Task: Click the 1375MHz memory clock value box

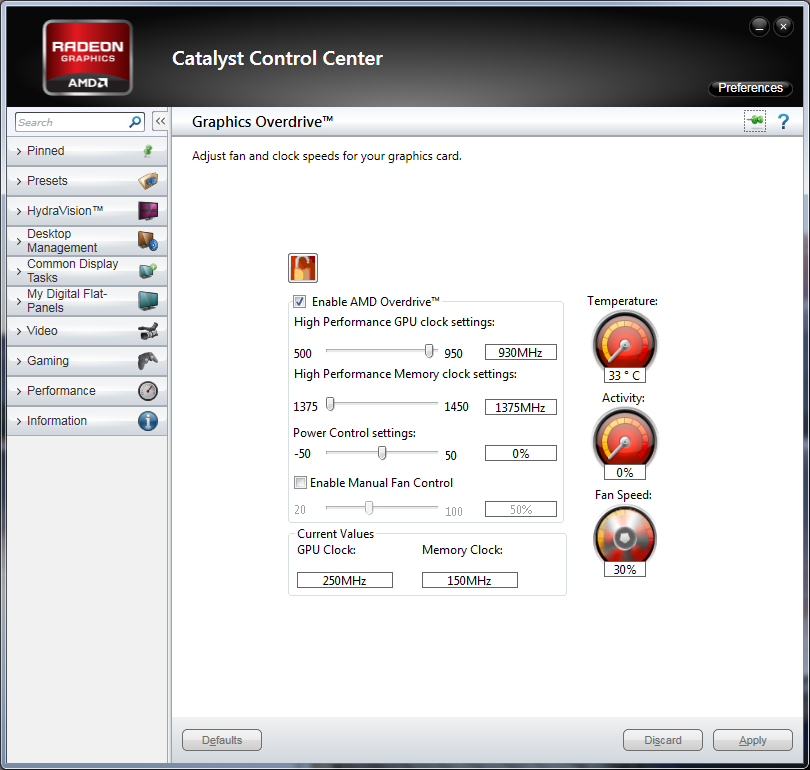Action: click(521, 407)
